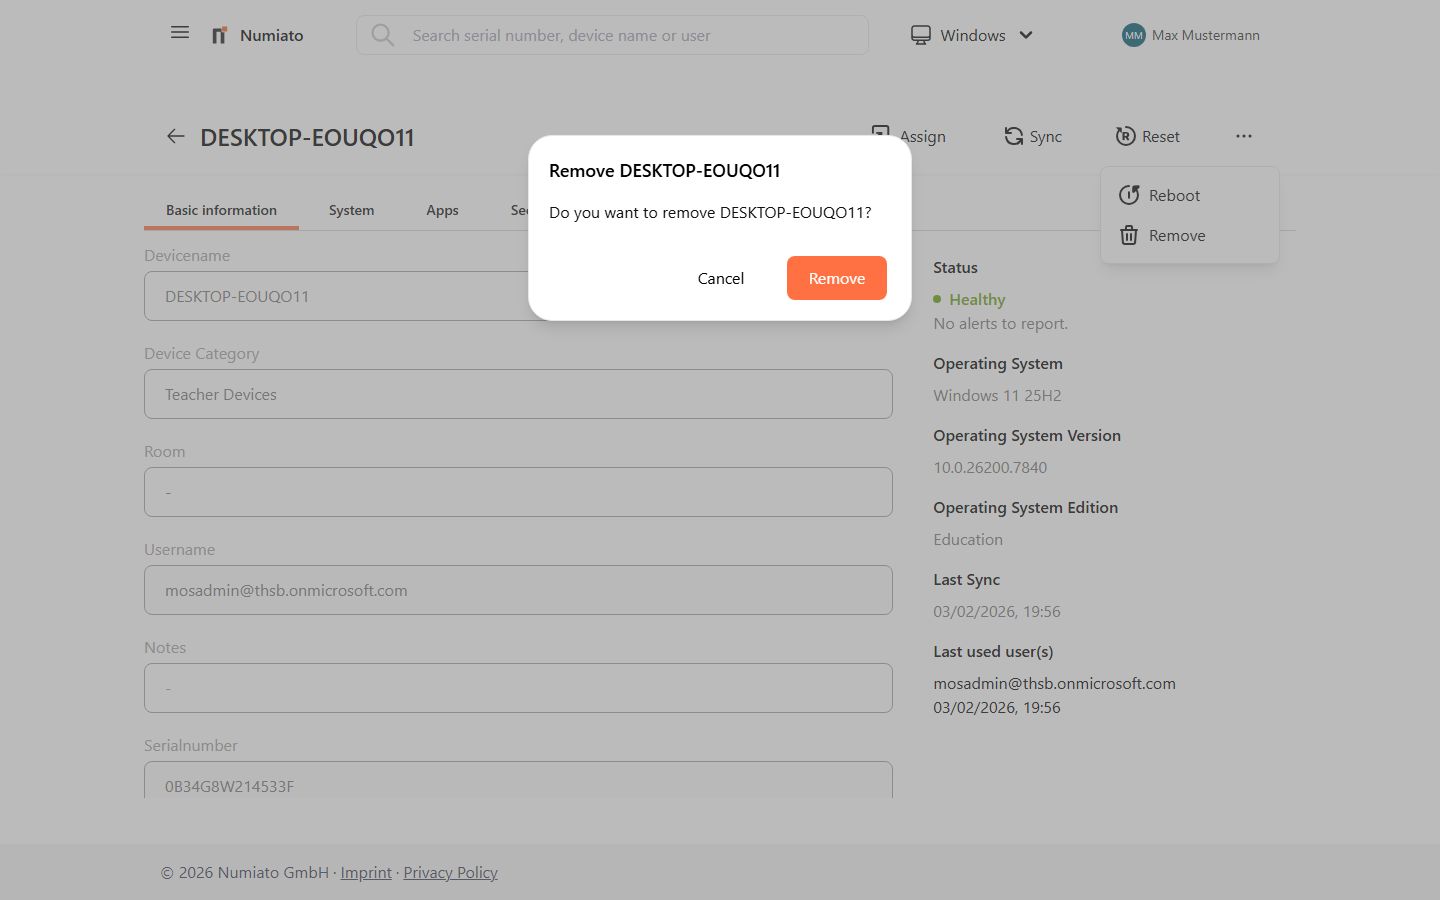Open the Privacy Policy link
The width and height of the screenshot is (1440, 900).
(450, 872)
